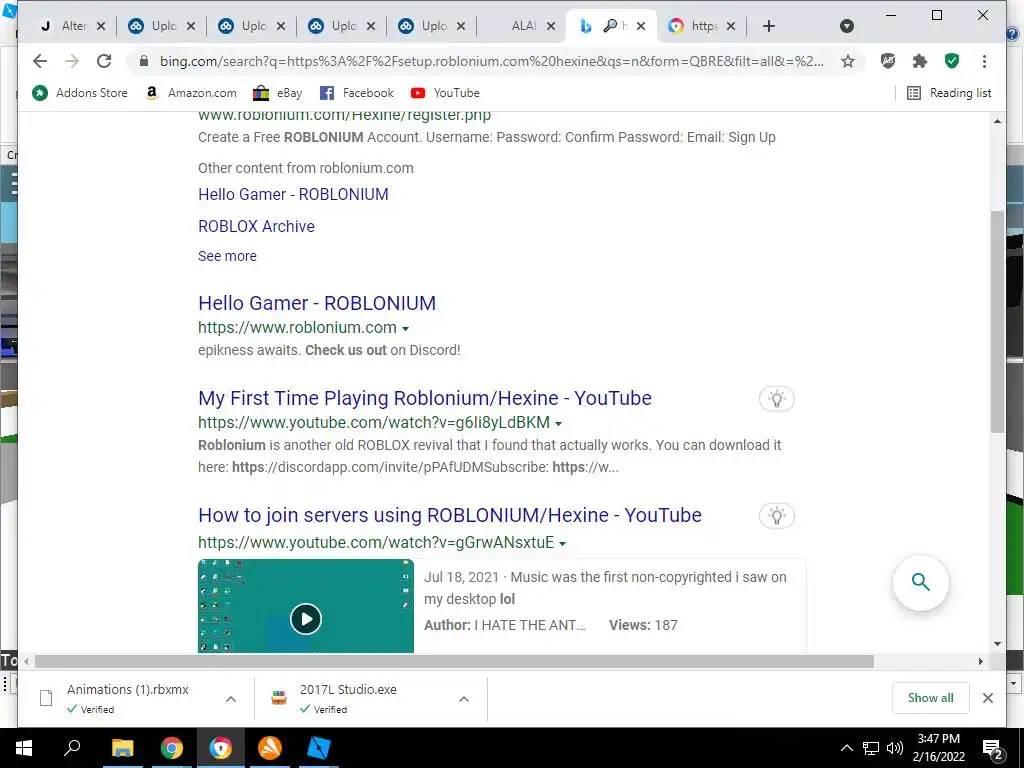Play the video thumbnail preview

click(x=306, y=618)
